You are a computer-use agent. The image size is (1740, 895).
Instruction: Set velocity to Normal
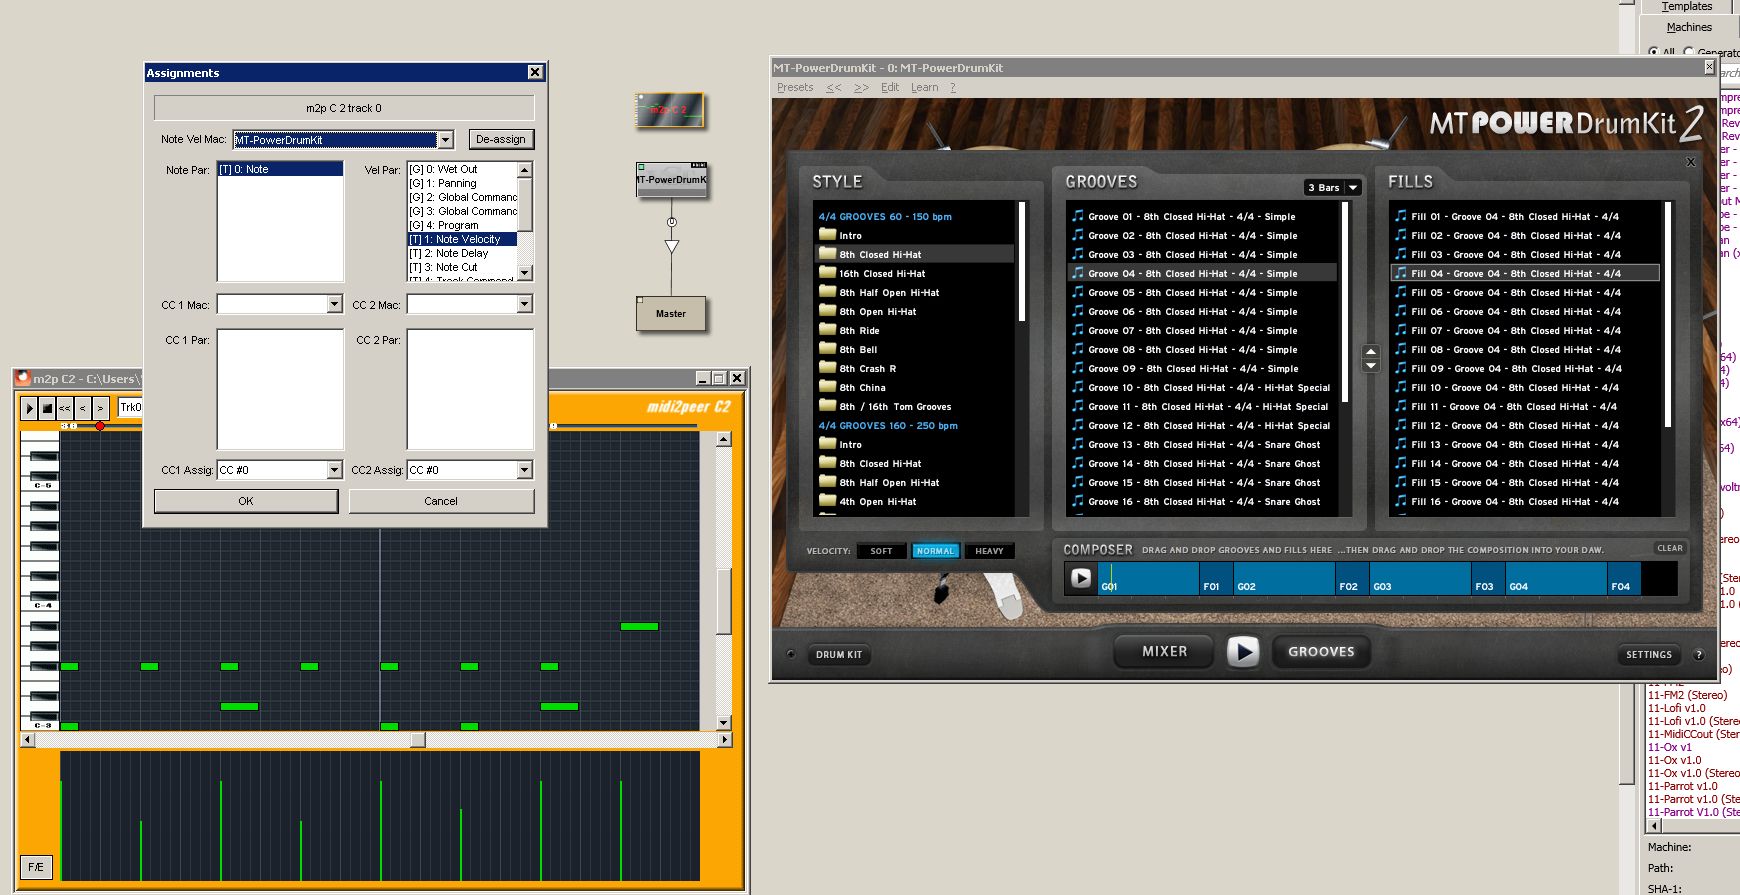point(935,551)
